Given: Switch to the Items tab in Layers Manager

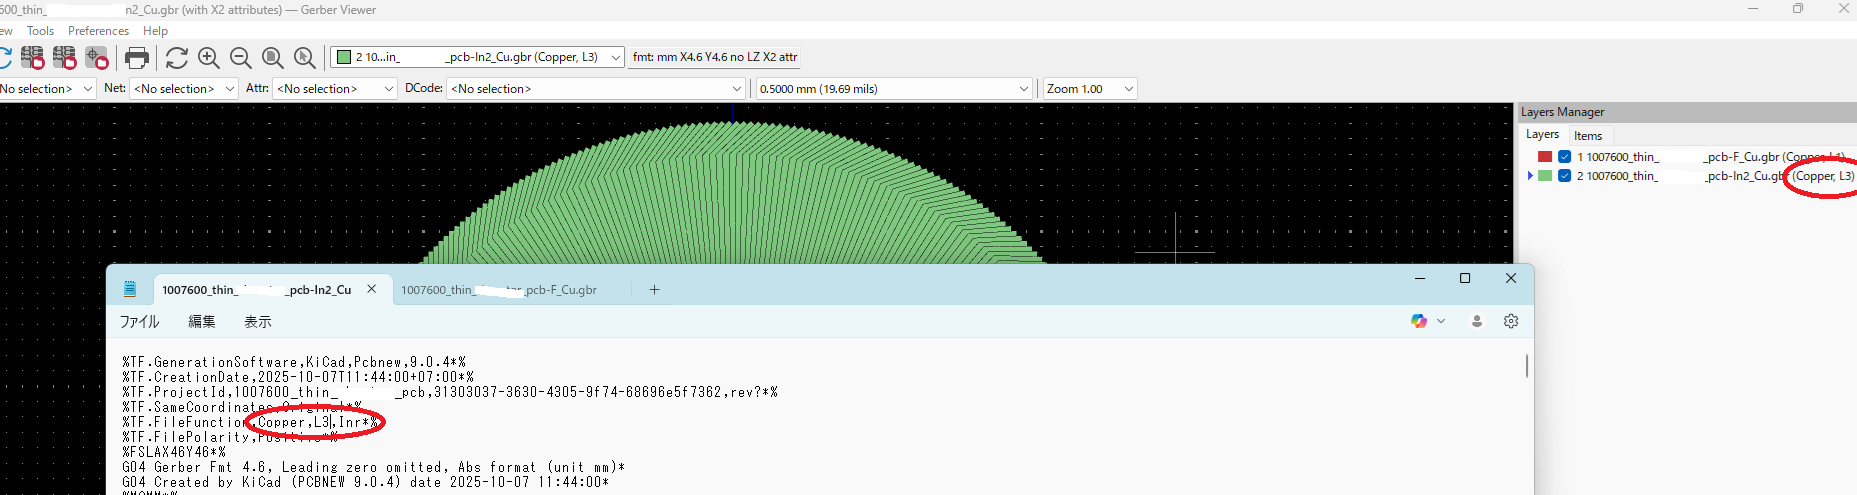Looking at the screenshot, I should 1588,136.
